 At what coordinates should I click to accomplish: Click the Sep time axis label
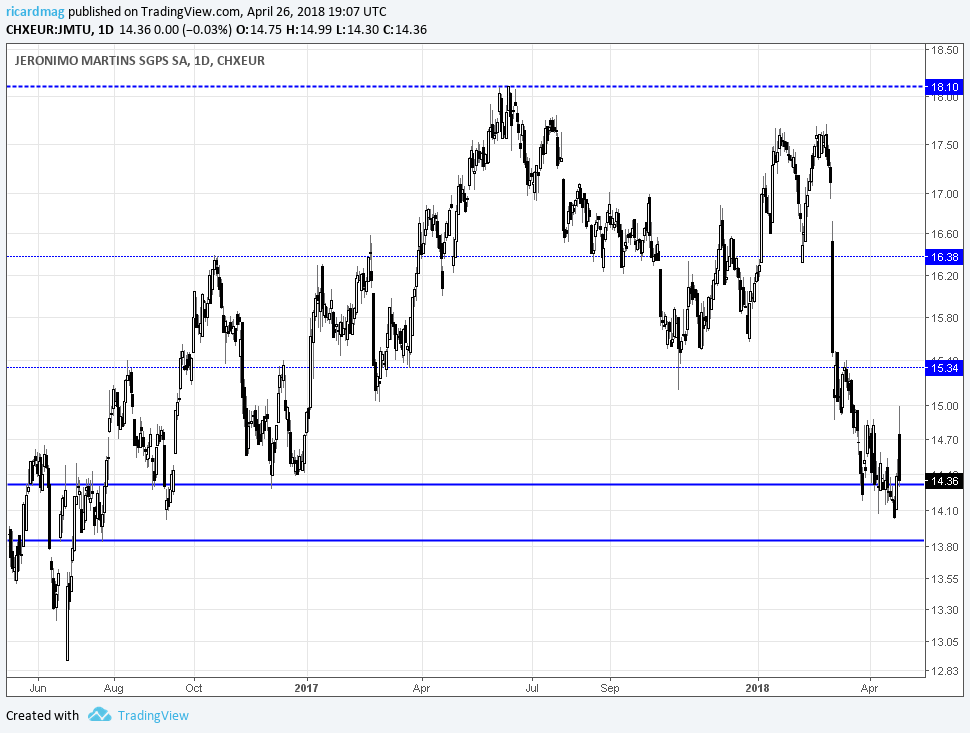pos(609,688)
